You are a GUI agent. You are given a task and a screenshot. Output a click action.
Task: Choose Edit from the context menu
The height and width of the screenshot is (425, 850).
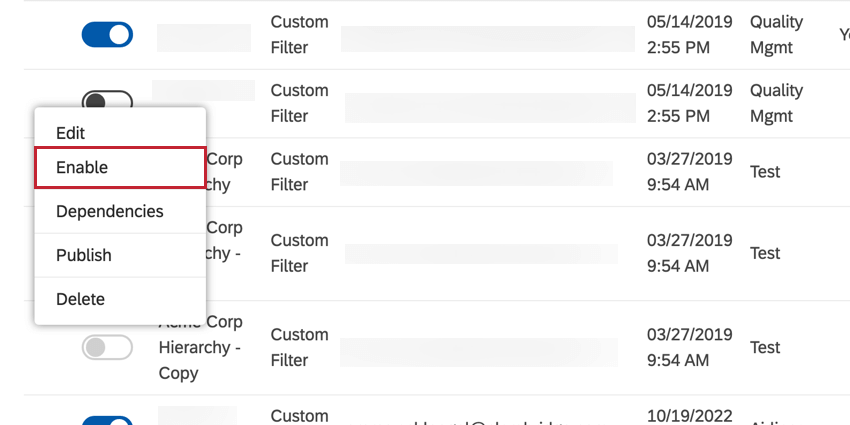coord(71,133)
